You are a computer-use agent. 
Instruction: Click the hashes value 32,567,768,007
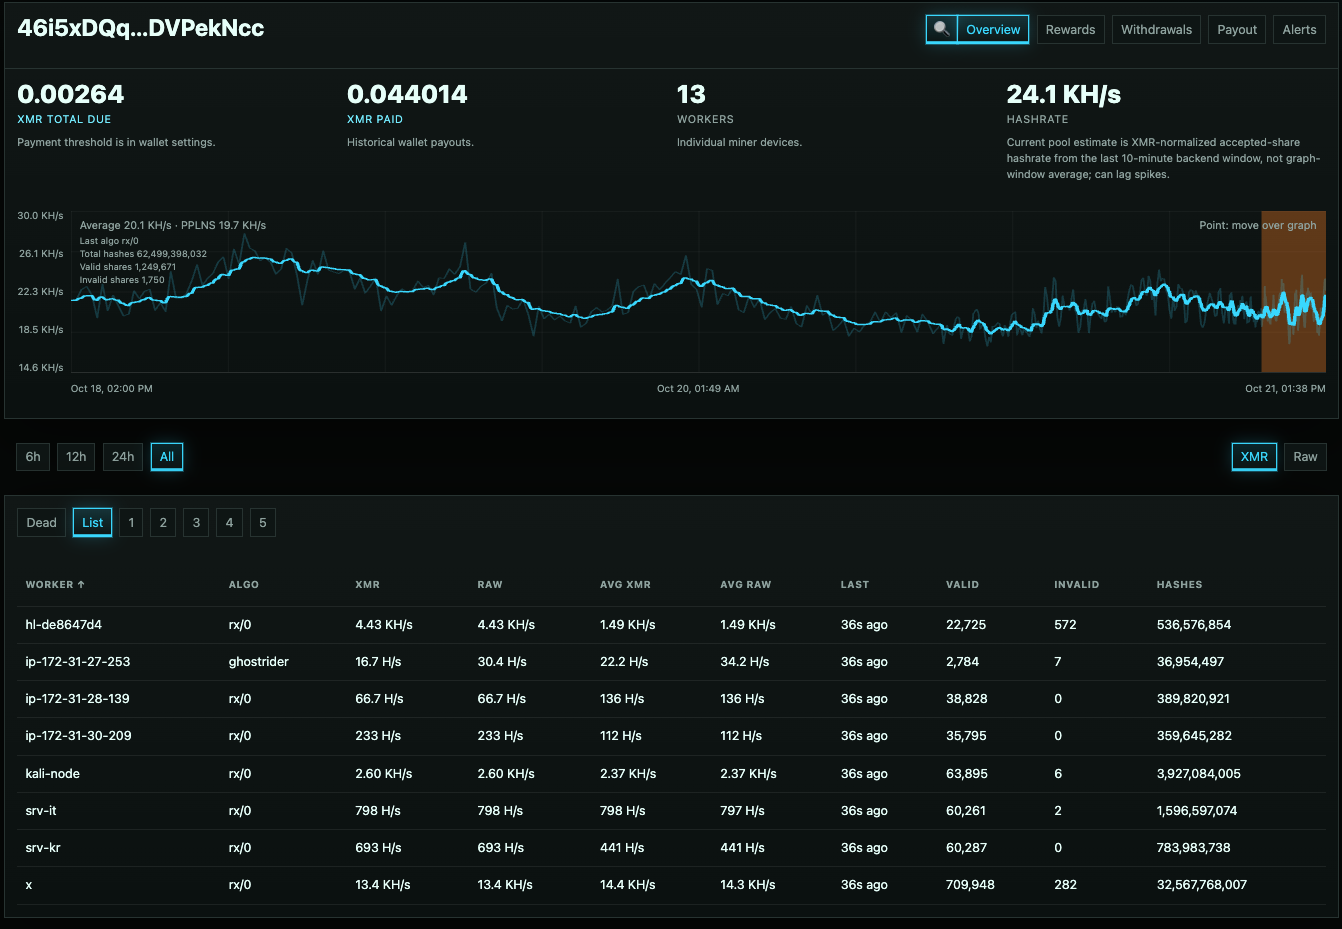coord(1202,885)
